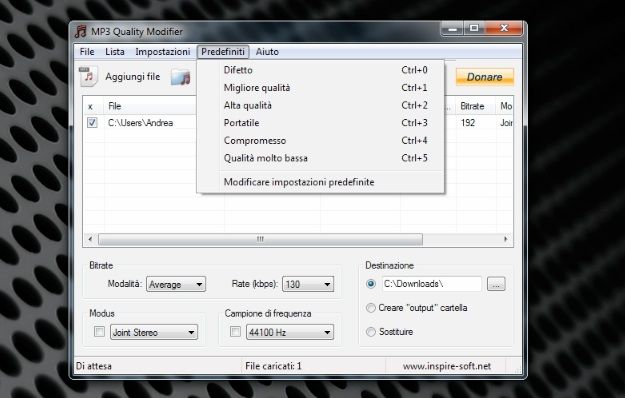Click the file list scroll-left arrow

tap(90, 239)
